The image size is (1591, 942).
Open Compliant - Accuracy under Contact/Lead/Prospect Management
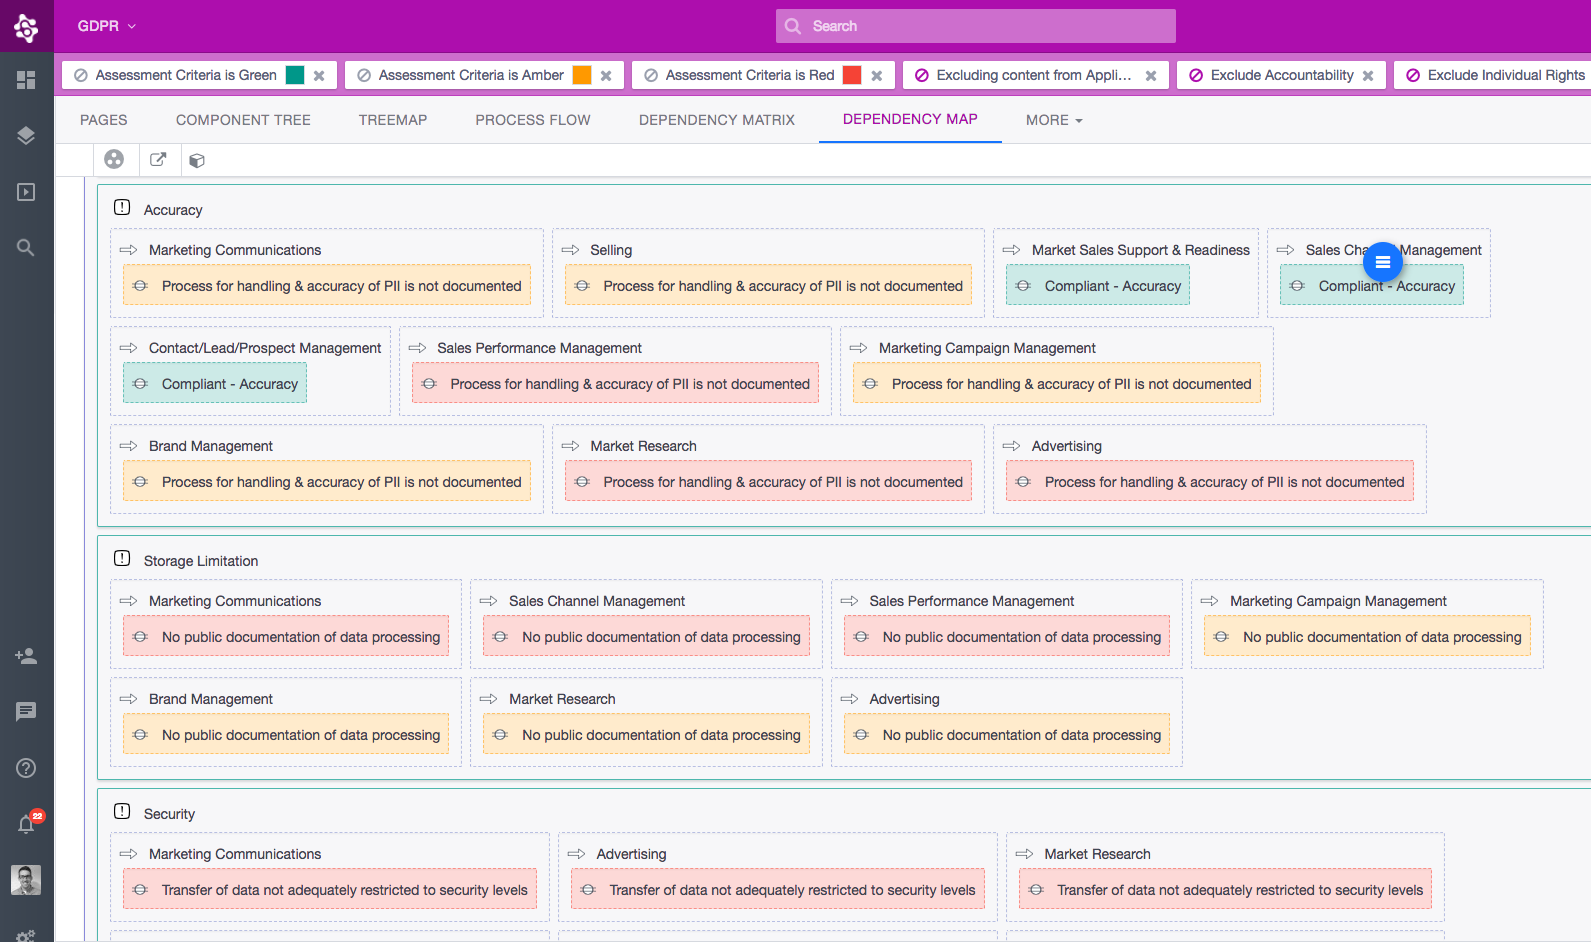(x=215, y=383)
